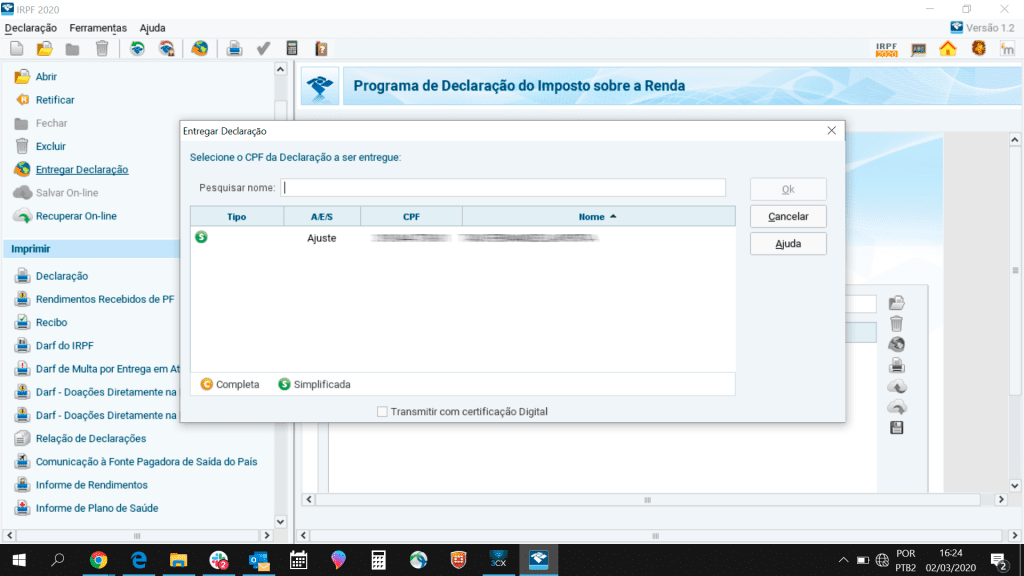The image size is (1024, 576).
Task: Click Abrir in the sidebar
Action: click(46, 76)
